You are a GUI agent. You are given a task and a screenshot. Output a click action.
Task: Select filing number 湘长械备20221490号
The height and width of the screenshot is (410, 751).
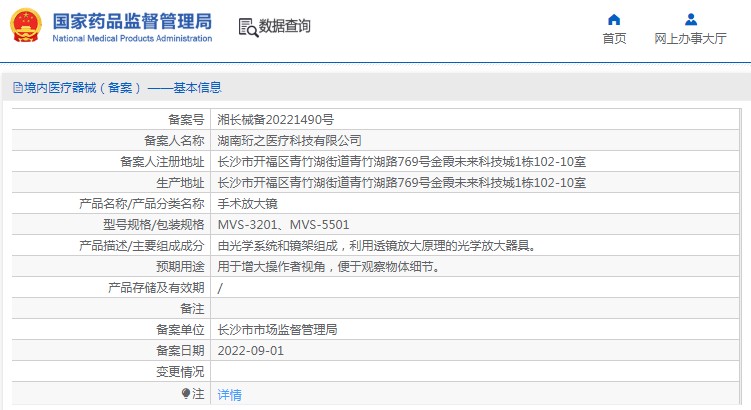(x=275, y=120)
